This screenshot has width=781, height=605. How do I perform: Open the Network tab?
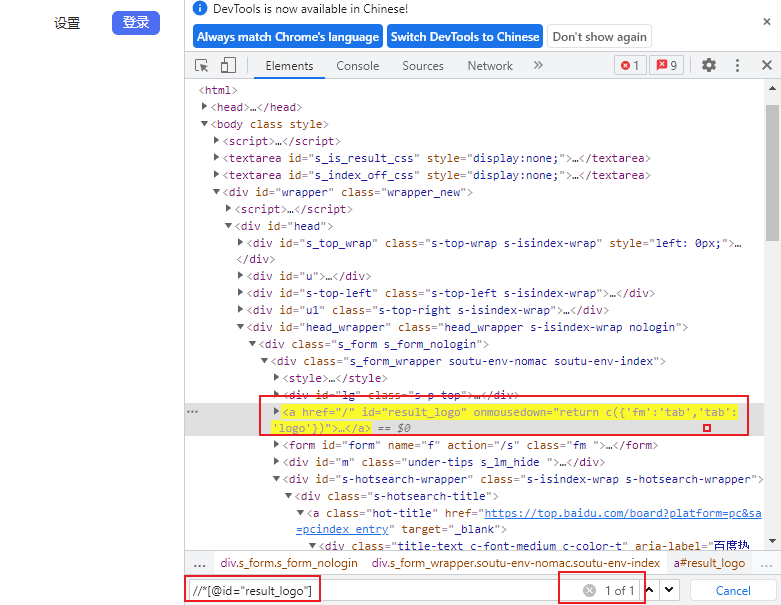(x=490, y=66)
